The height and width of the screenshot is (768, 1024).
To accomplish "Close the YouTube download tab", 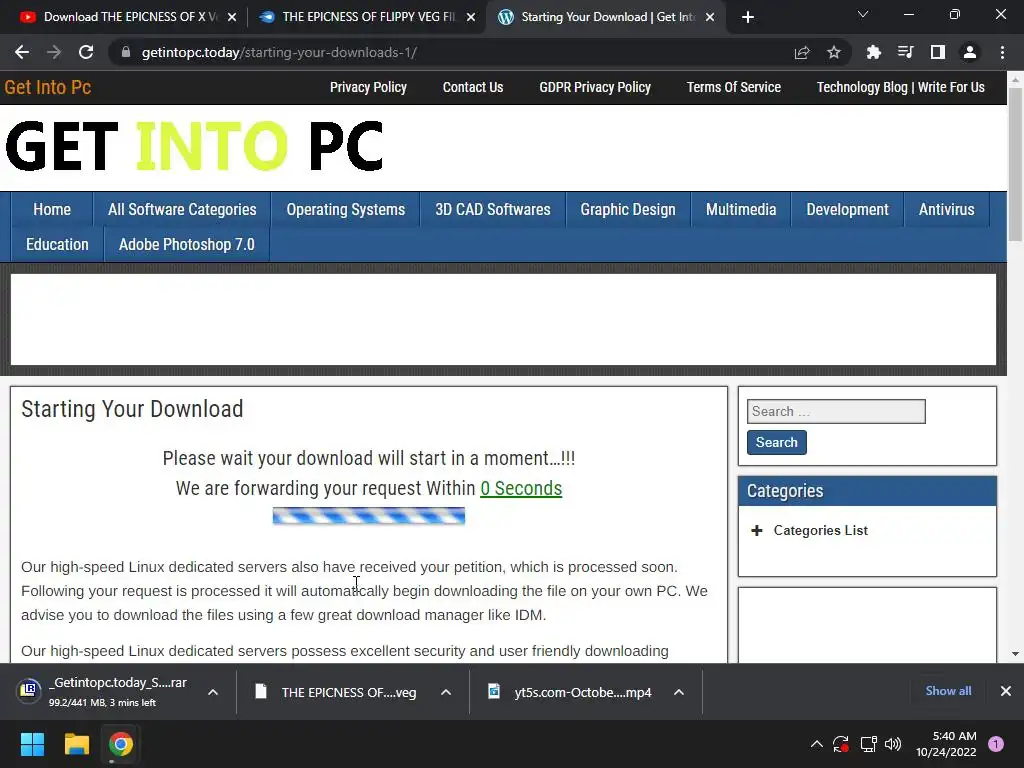I will click(232, 17).
